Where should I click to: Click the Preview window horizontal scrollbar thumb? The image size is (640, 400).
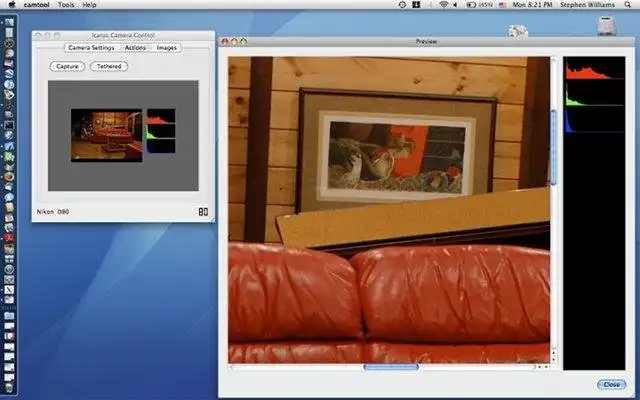(391, 367)
